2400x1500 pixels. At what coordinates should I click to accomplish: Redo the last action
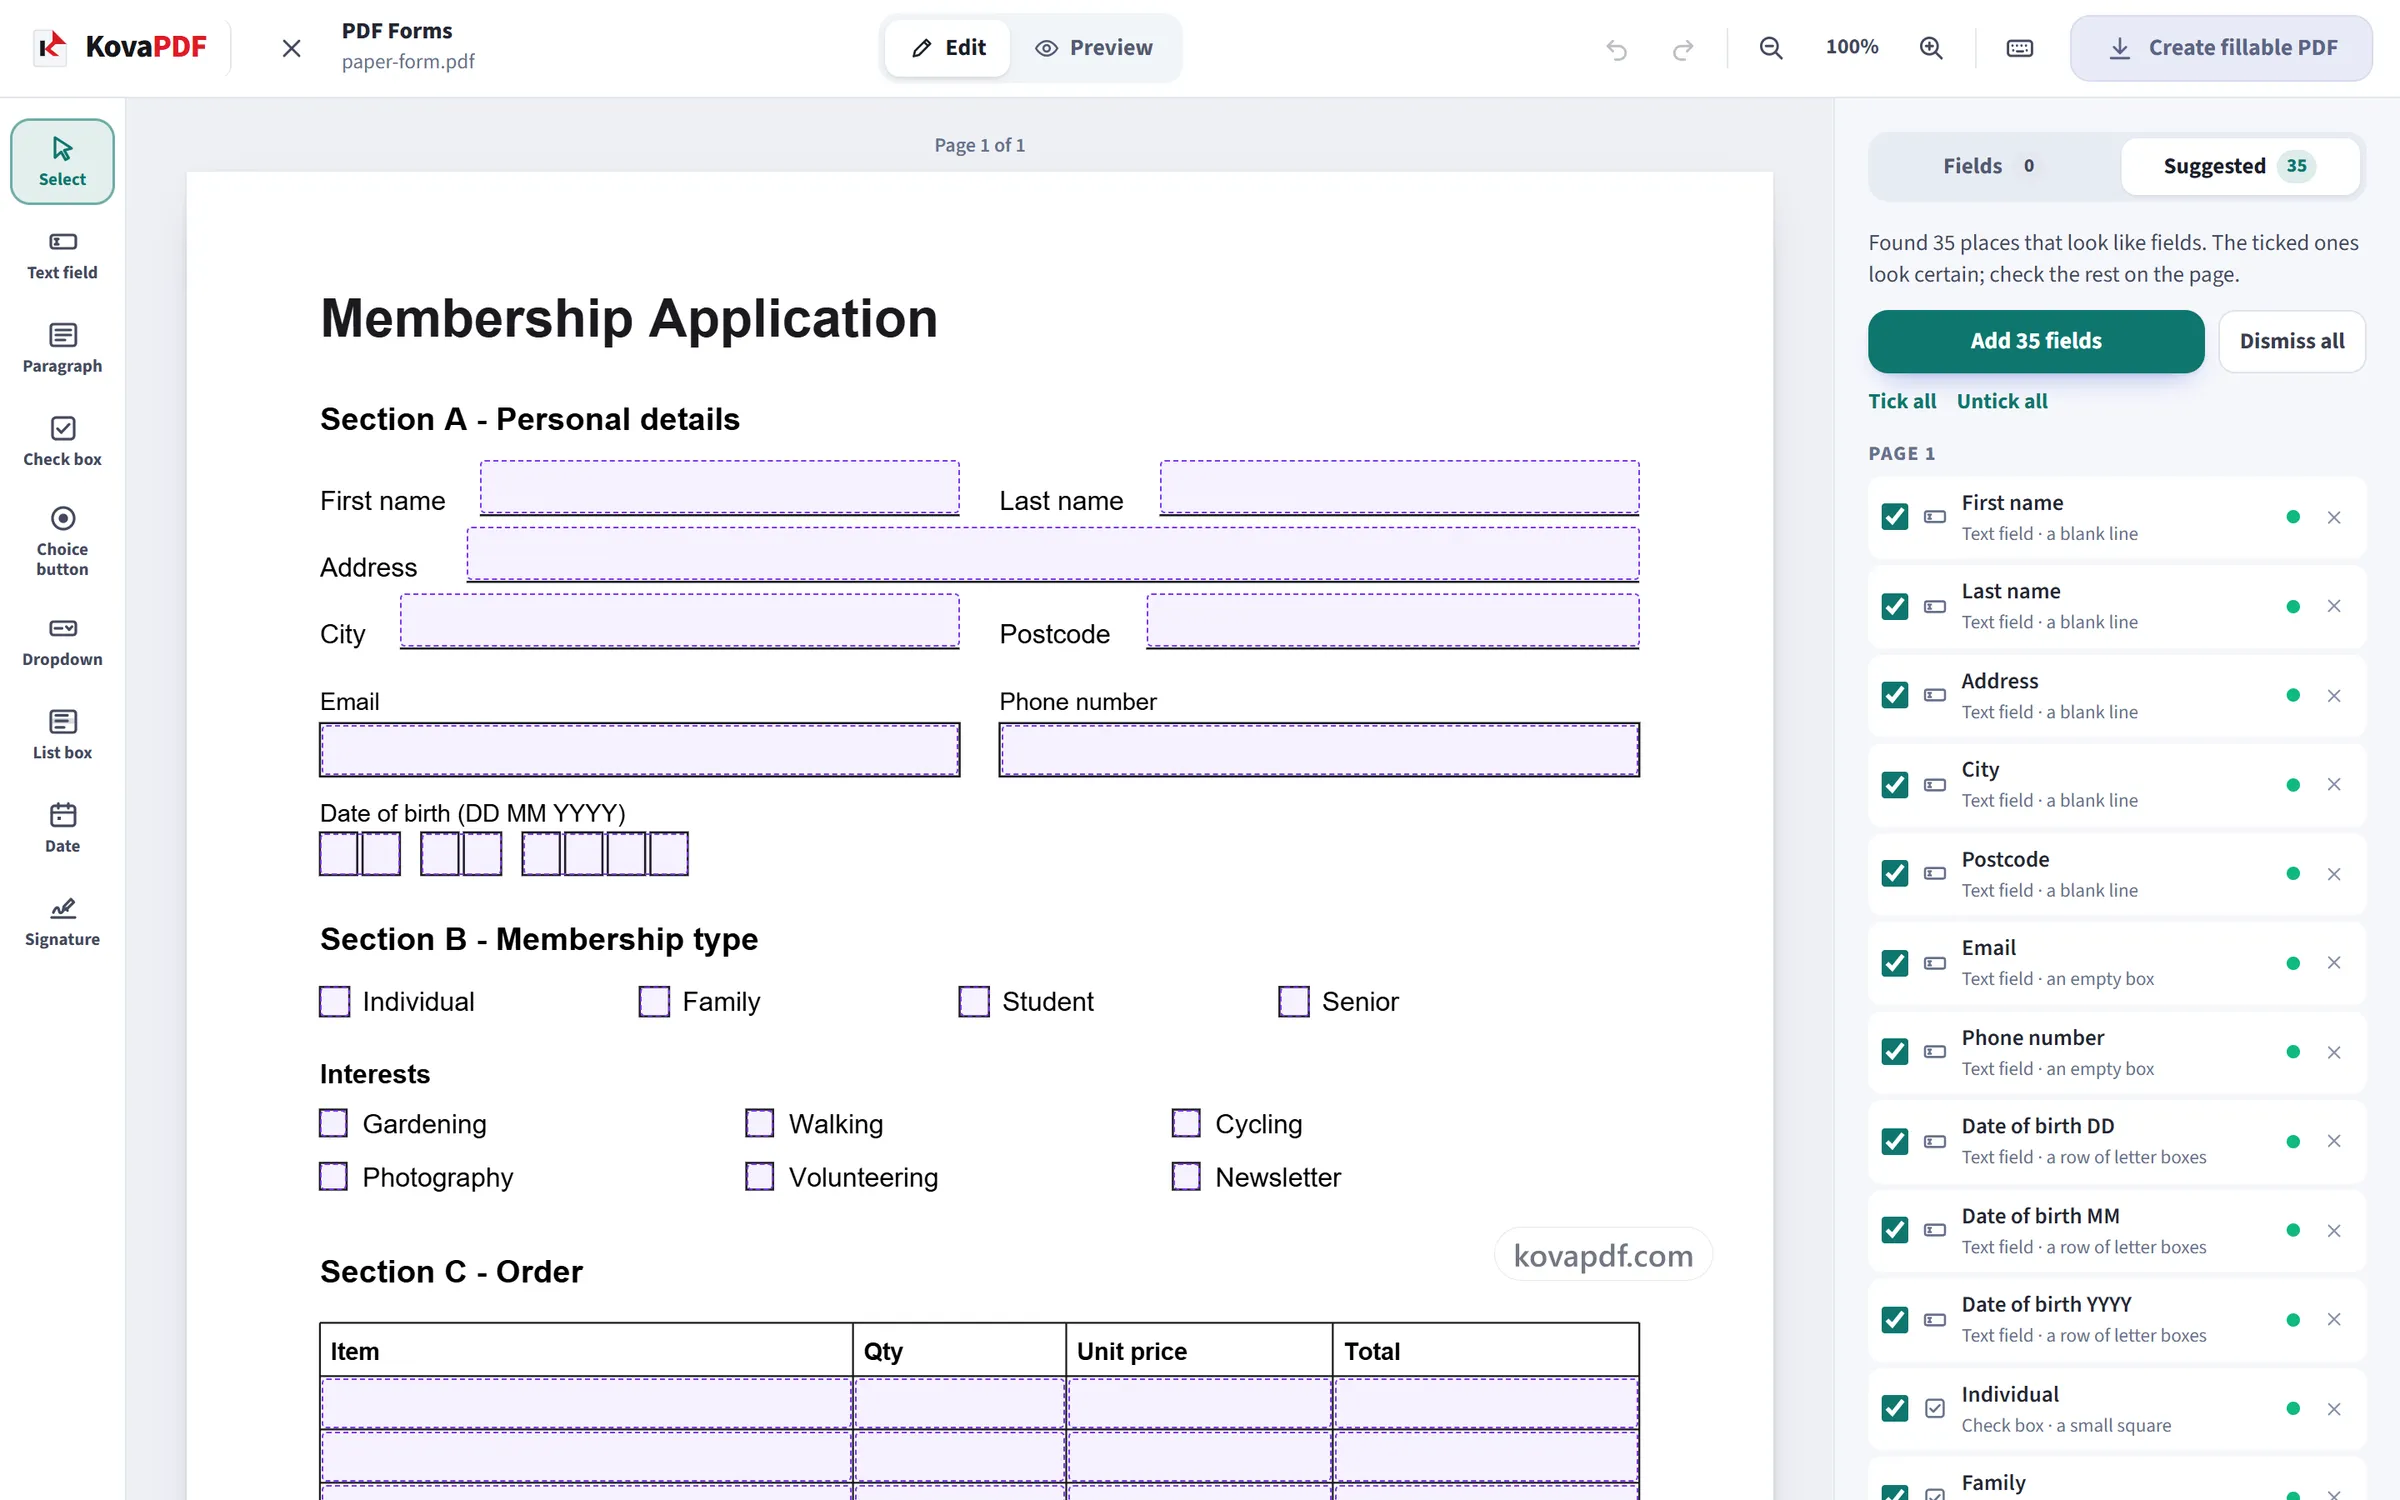pyautogui.click(x=1683, y=48)
